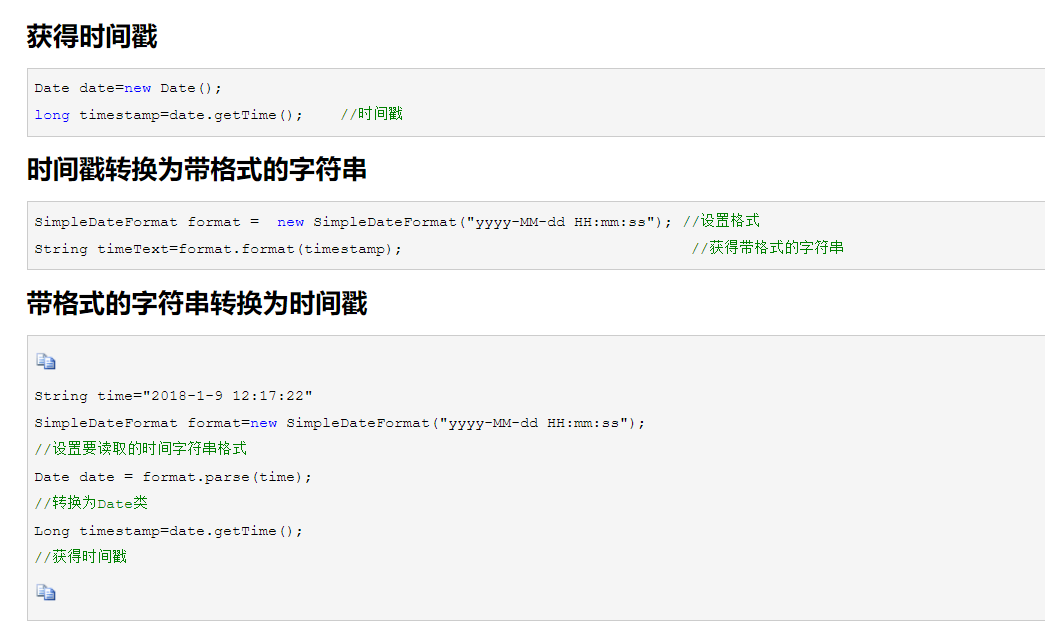Click the green //获得时间戳 comment in the last block
This screenshot has width=1045, height=636.
[81, 557]
